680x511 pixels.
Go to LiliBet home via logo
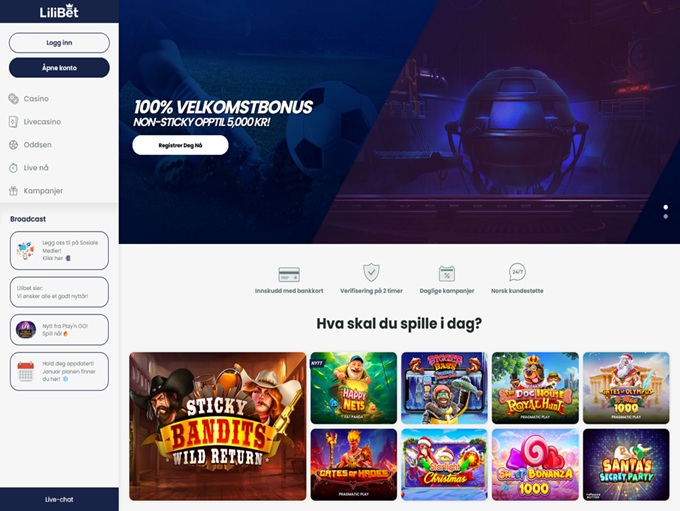[x=59, y=11]
